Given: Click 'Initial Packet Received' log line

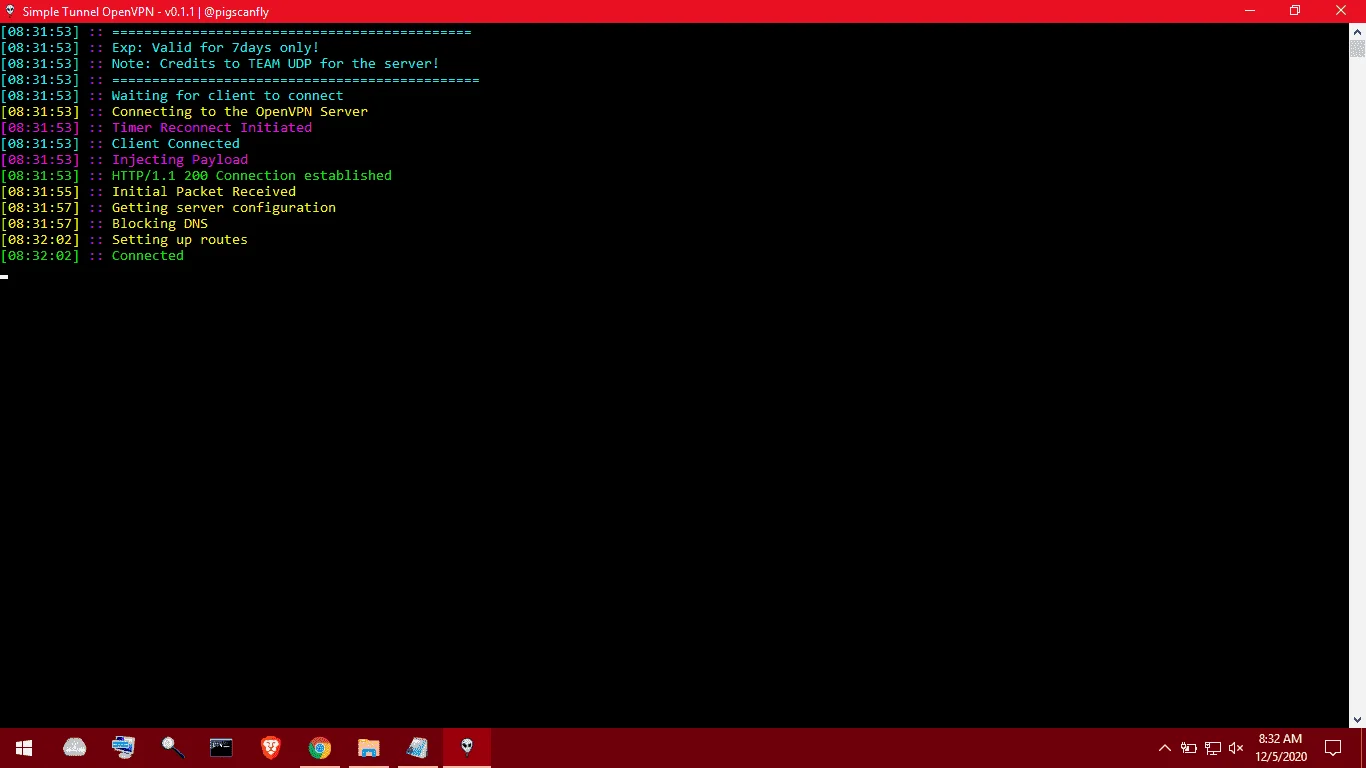Looking at the screenshot, I should 203,192.
